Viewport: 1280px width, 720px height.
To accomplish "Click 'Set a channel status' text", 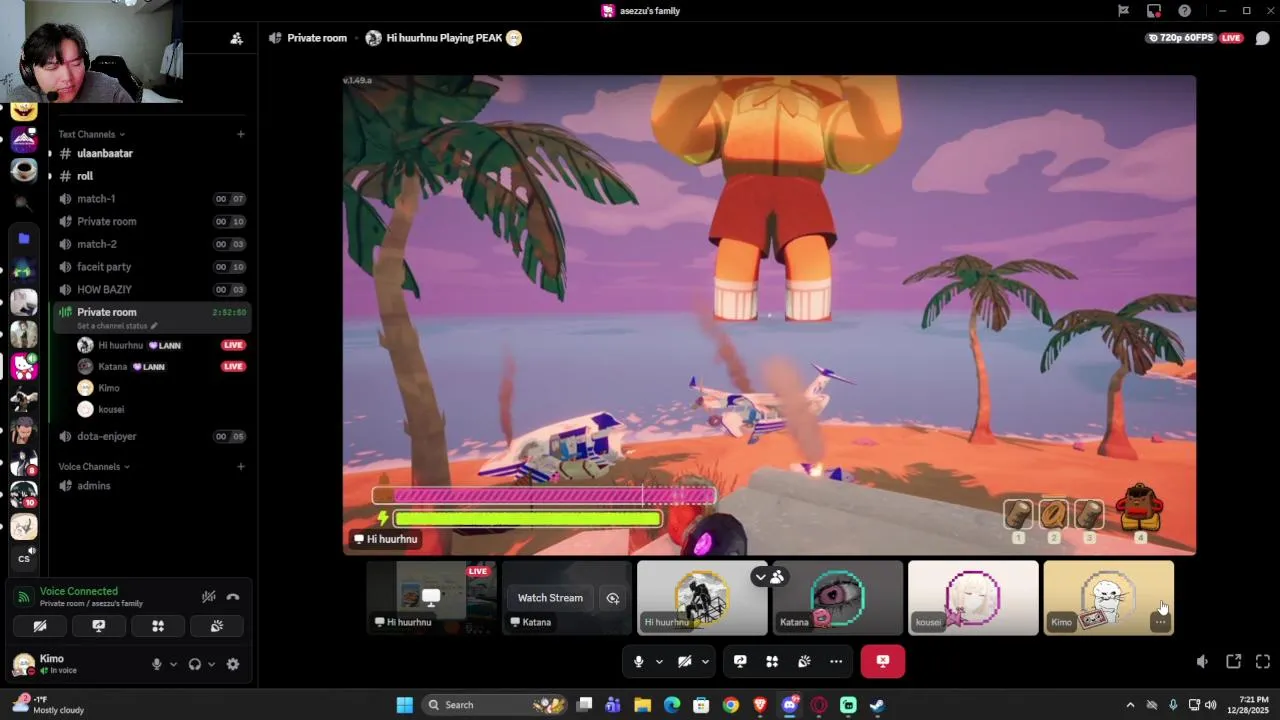I will tap(112, 326).
